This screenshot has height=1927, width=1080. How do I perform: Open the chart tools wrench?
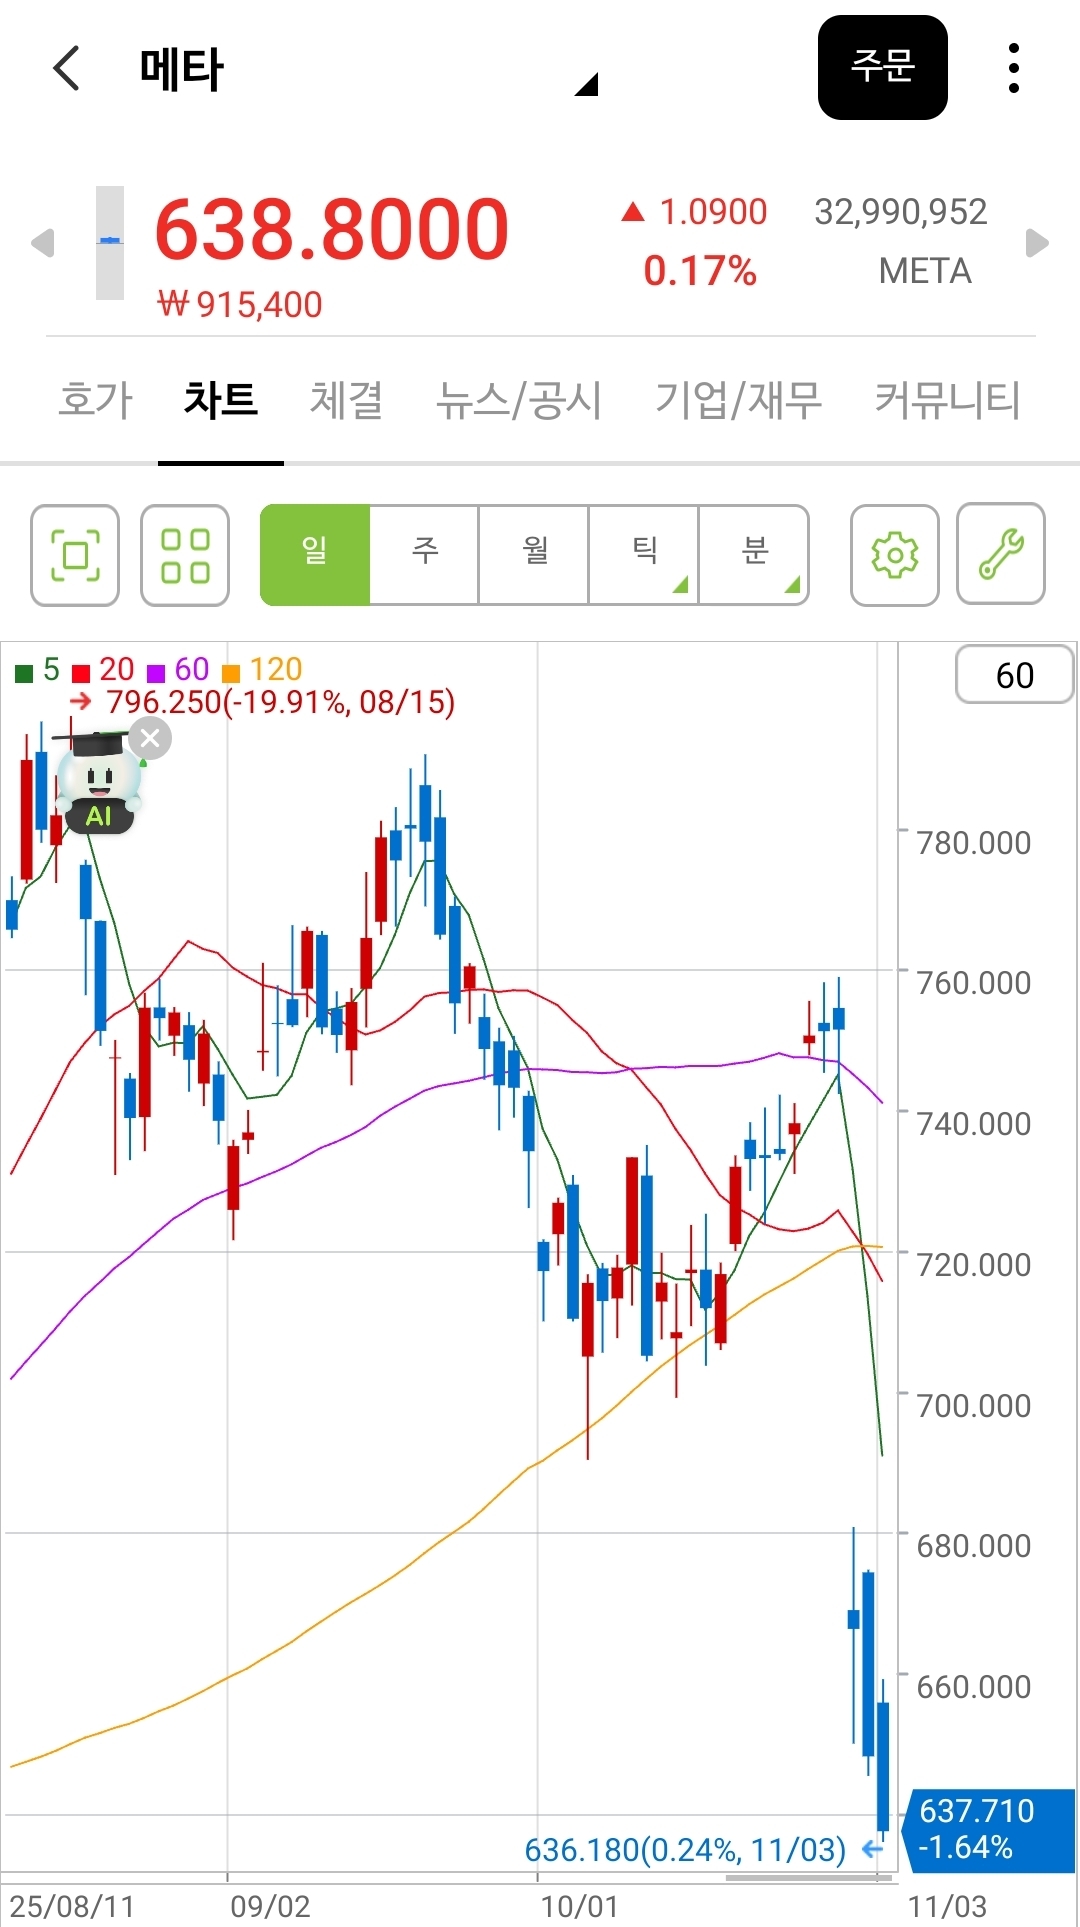[1001, 555]
